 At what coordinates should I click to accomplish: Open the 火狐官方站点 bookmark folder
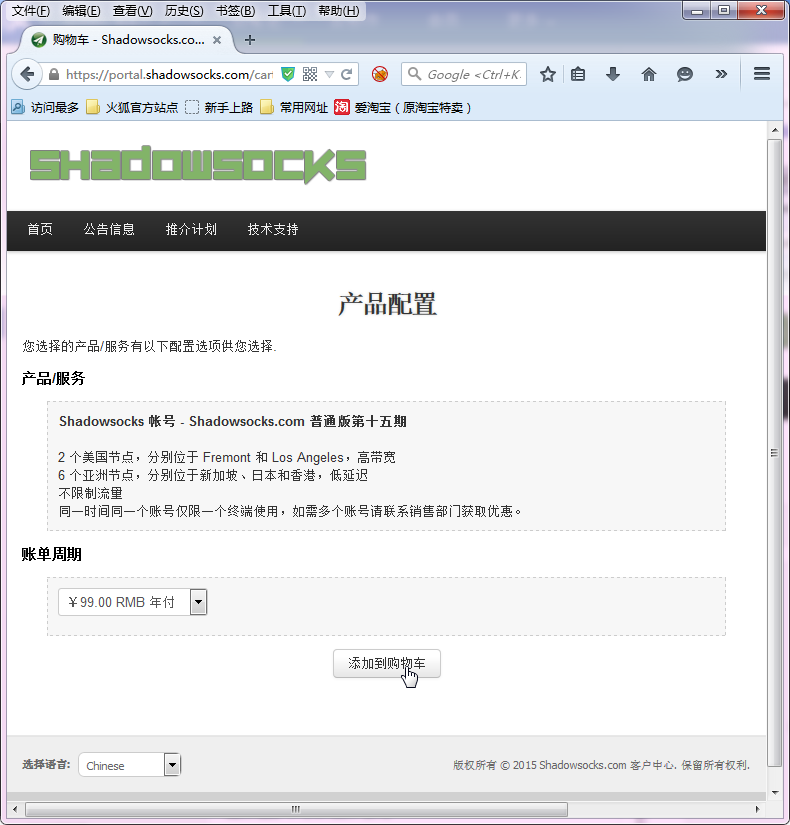[132, 107]
